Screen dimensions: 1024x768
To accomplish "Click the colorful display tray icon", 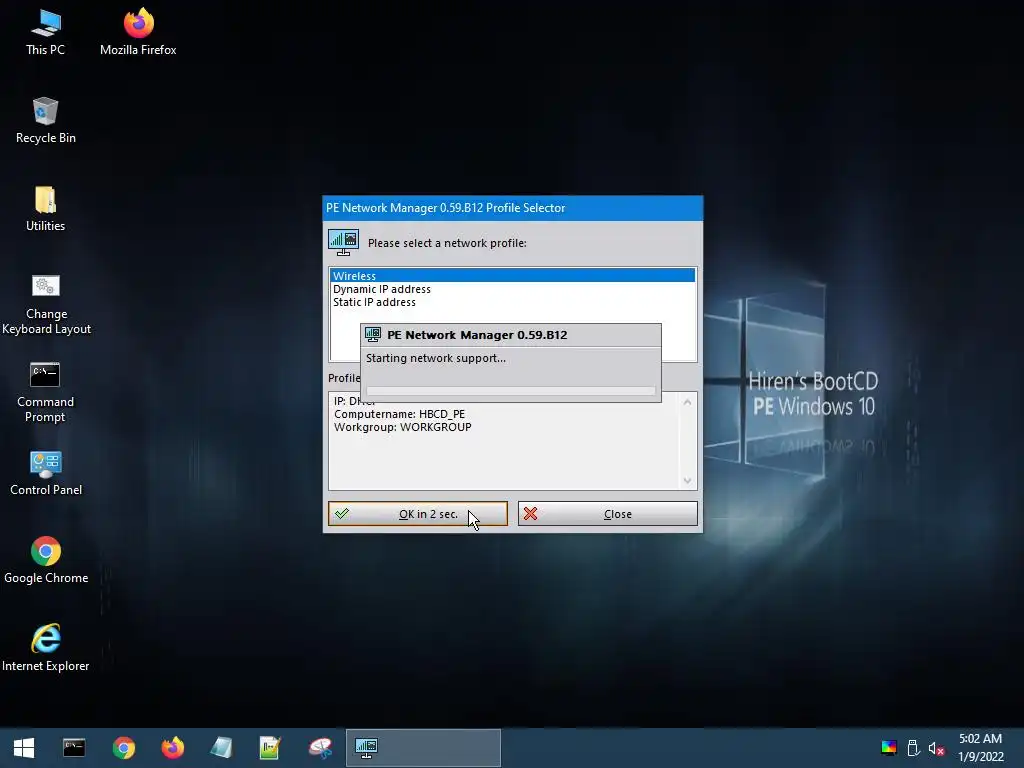I will [889, 748].
